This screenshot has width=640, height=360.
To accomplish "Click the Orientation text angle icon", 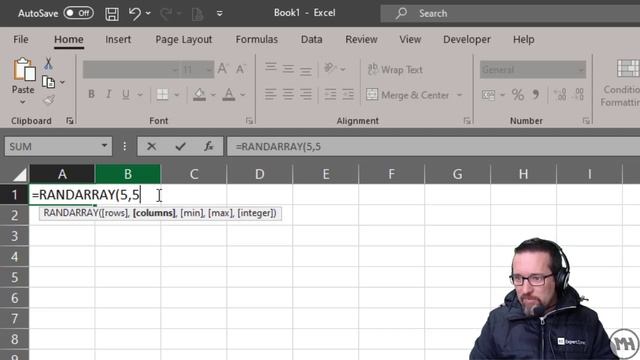I will (x=330, y=68).
